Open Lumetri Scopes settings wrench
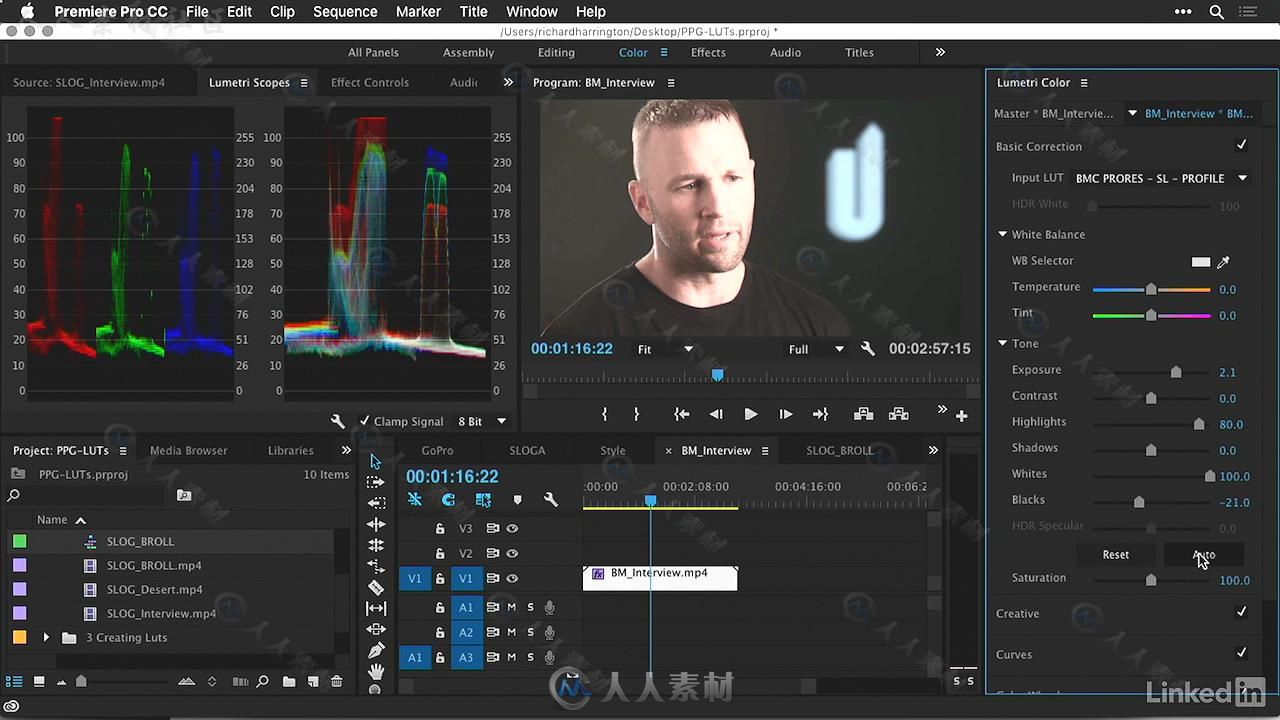This screenshot has height=720, width=1280. [338, 421]
